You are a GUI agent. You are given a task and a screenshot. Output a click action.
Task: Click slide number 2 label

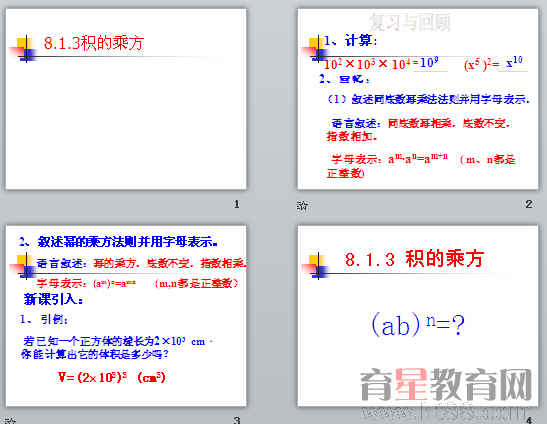click(529, 204)
